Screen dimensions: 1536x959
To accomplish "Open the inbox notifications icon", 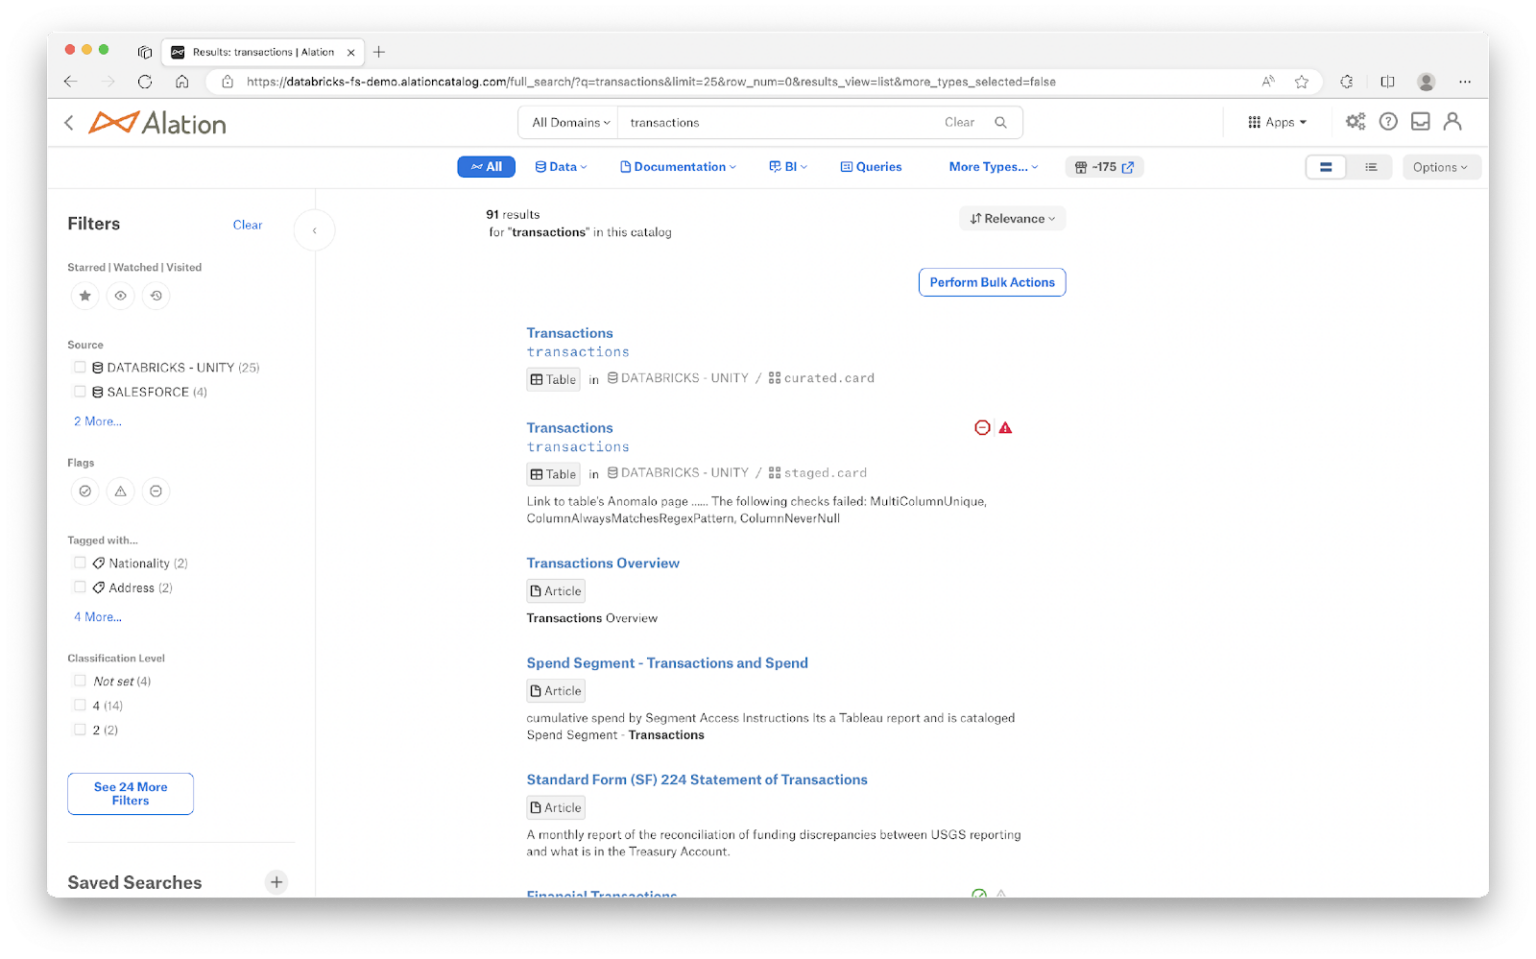I will [x=1420, y=121].
